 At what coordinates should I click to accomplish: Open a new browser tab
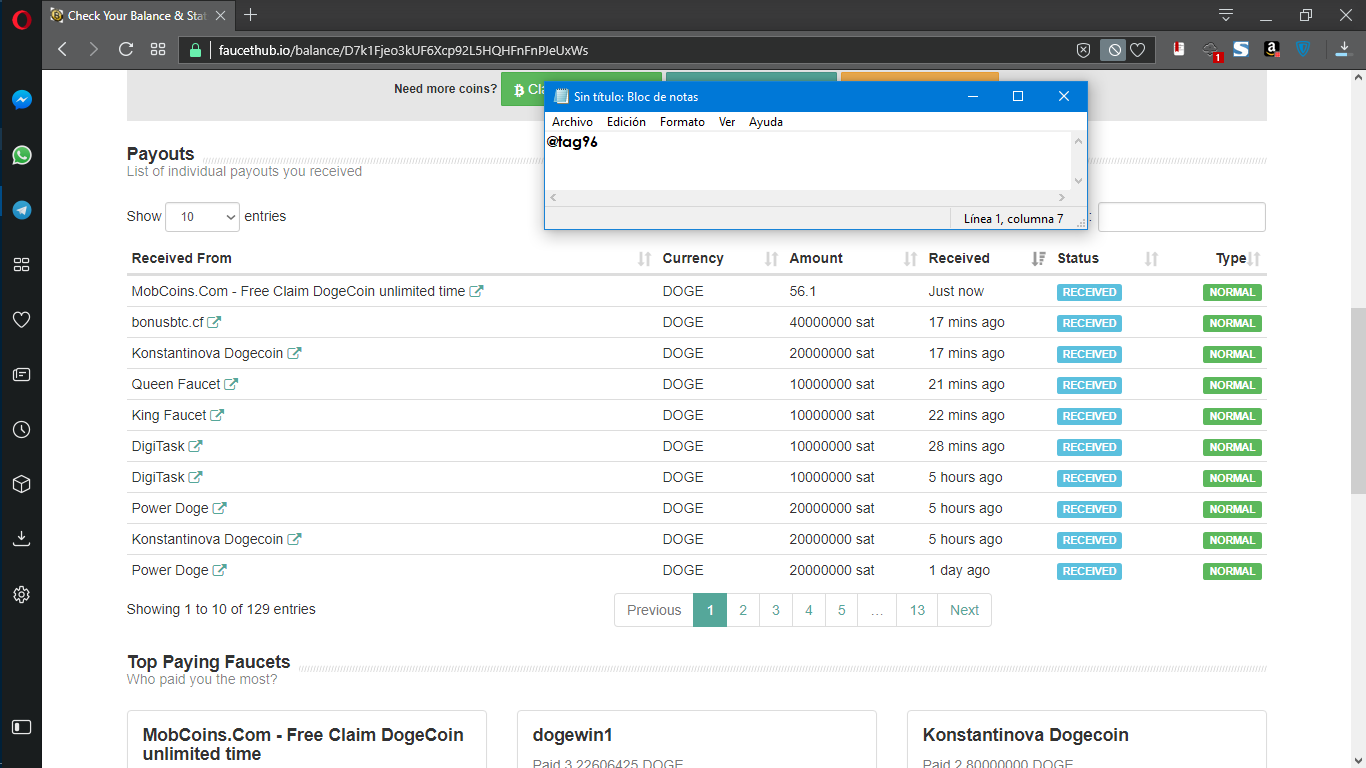(251, 15)
